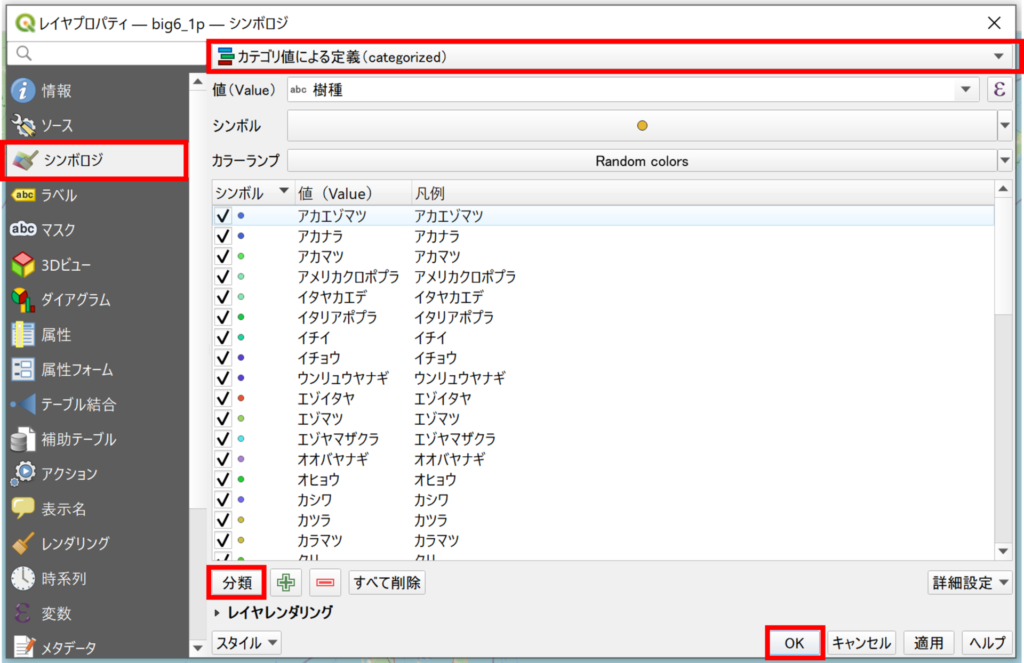Uncheck the アカエゾマツ category checkbox
The image size is (1024, 663).
tap(223, 216)
